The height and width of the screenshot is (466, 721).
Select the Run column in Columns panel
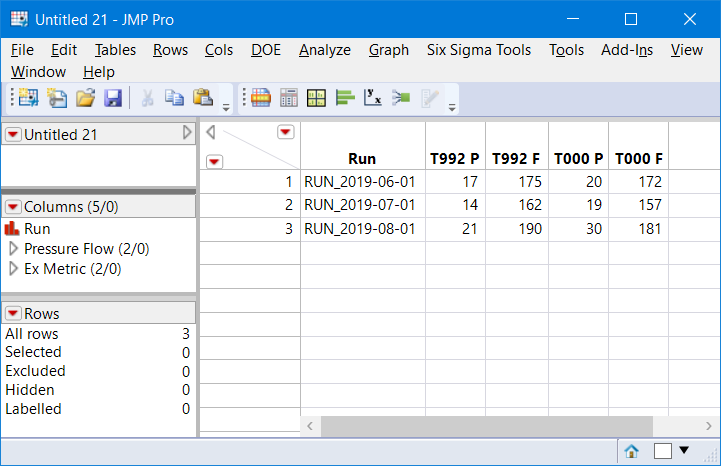click(x=37, y=229)
